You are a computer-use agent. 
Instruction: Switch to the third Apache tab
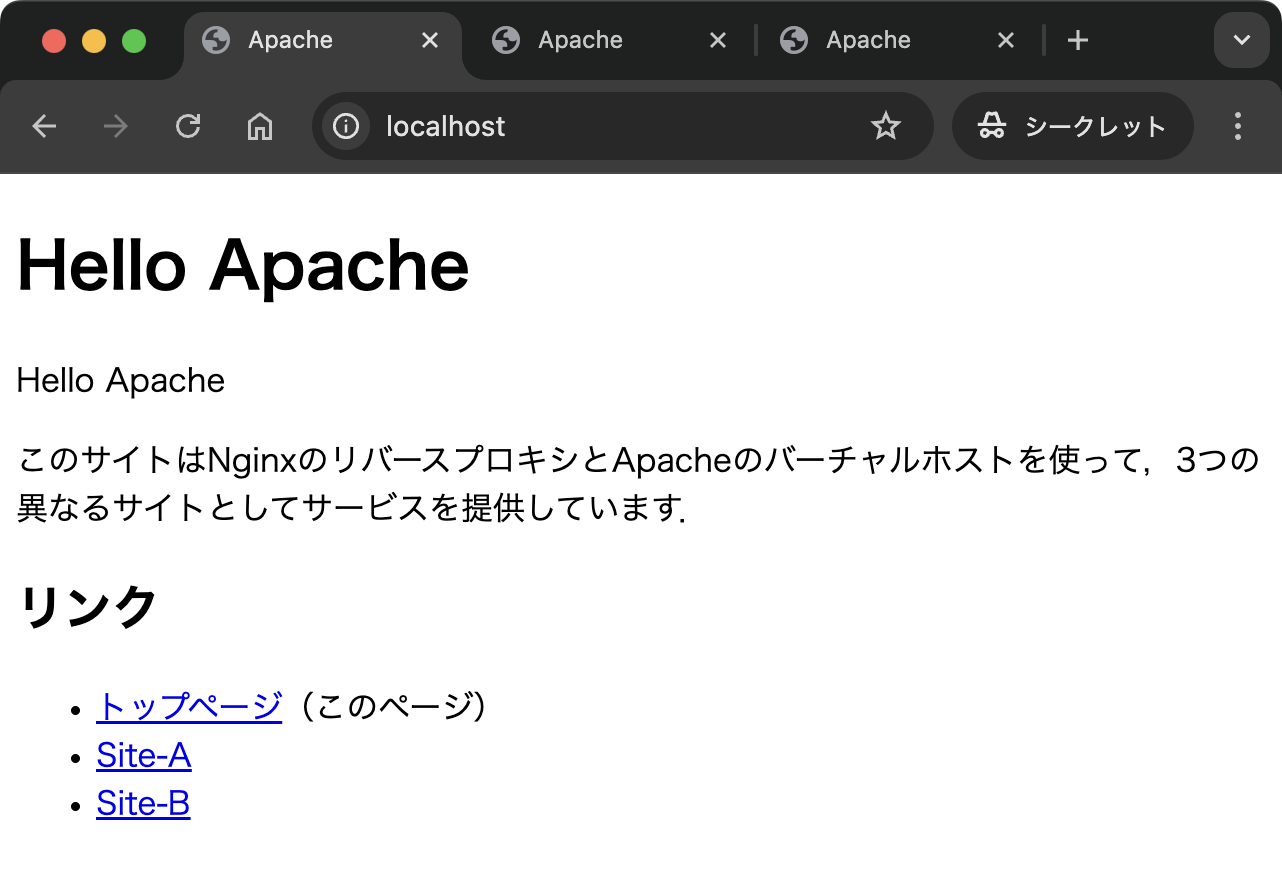(868, 40)
